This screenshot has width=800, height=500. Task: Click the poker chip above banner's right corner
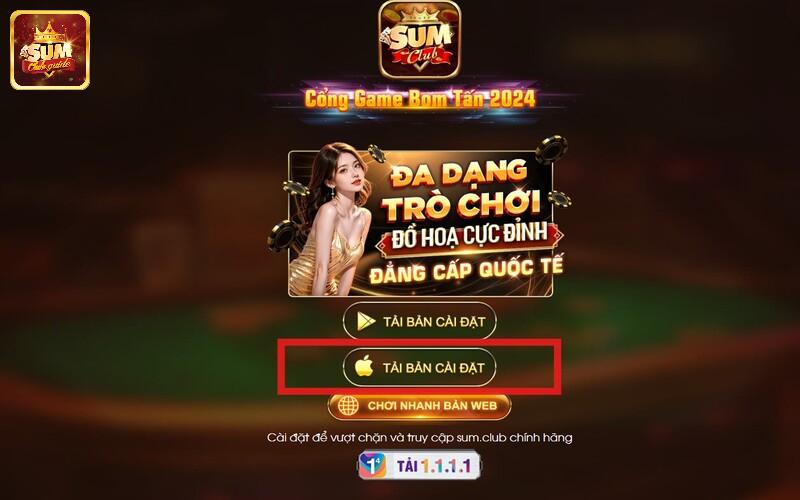point(551,149)
